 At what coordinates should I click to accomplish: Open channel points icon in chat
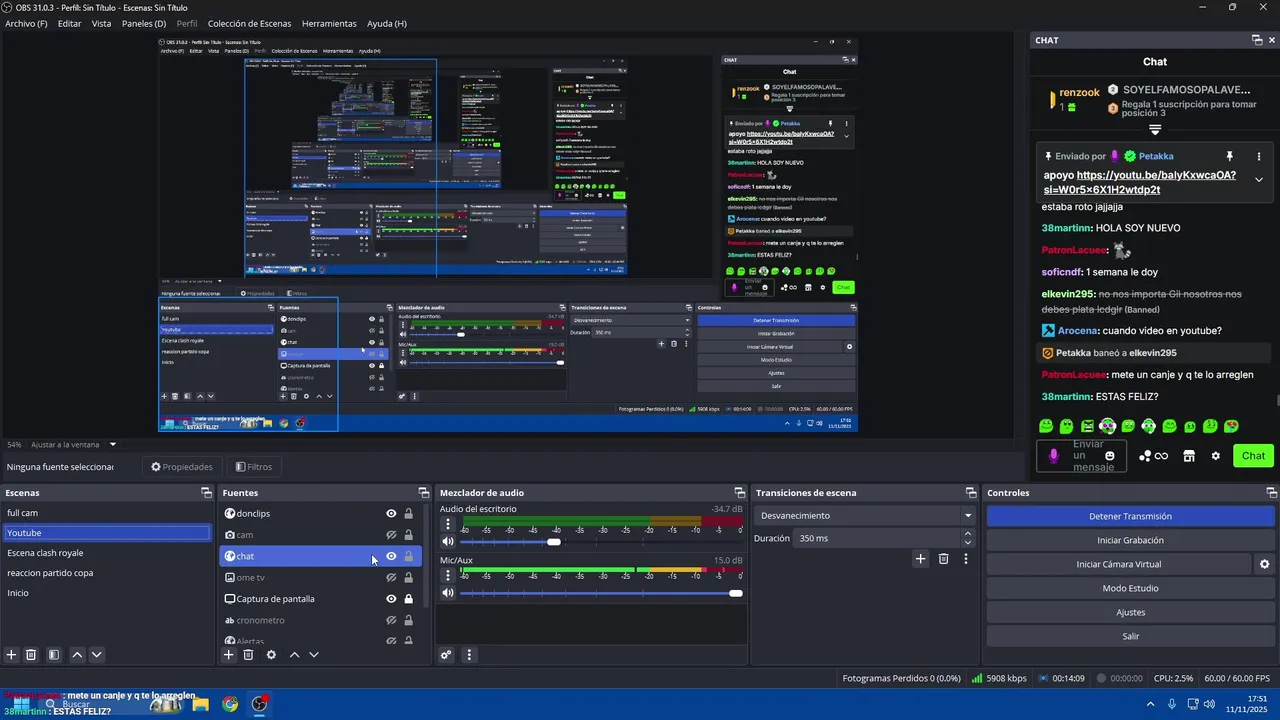click(1153, 456)
